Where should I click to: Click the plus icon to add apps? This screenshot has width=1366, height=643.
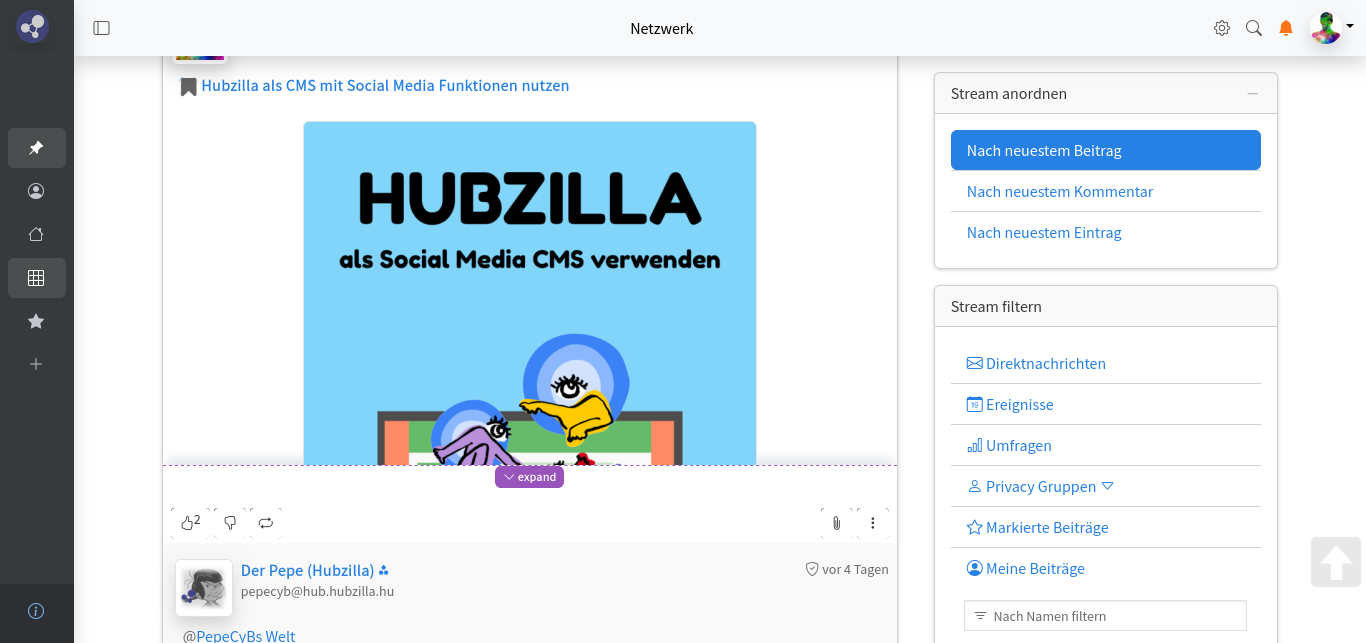coord(36,364)
